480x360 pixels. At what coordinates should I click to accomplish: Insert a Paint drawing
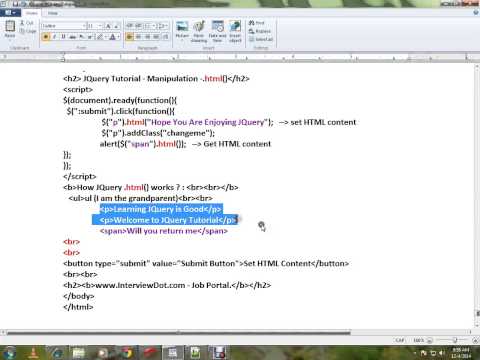[199, 31]
